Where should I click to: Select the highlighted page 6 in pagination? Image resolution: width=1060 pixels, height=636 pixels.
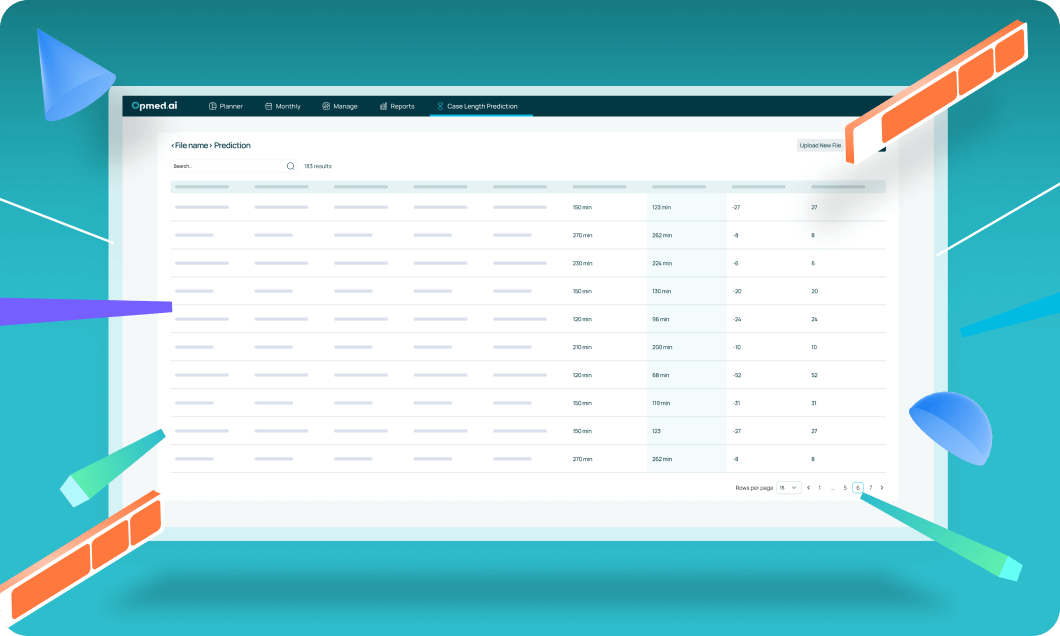pos(858,488)
